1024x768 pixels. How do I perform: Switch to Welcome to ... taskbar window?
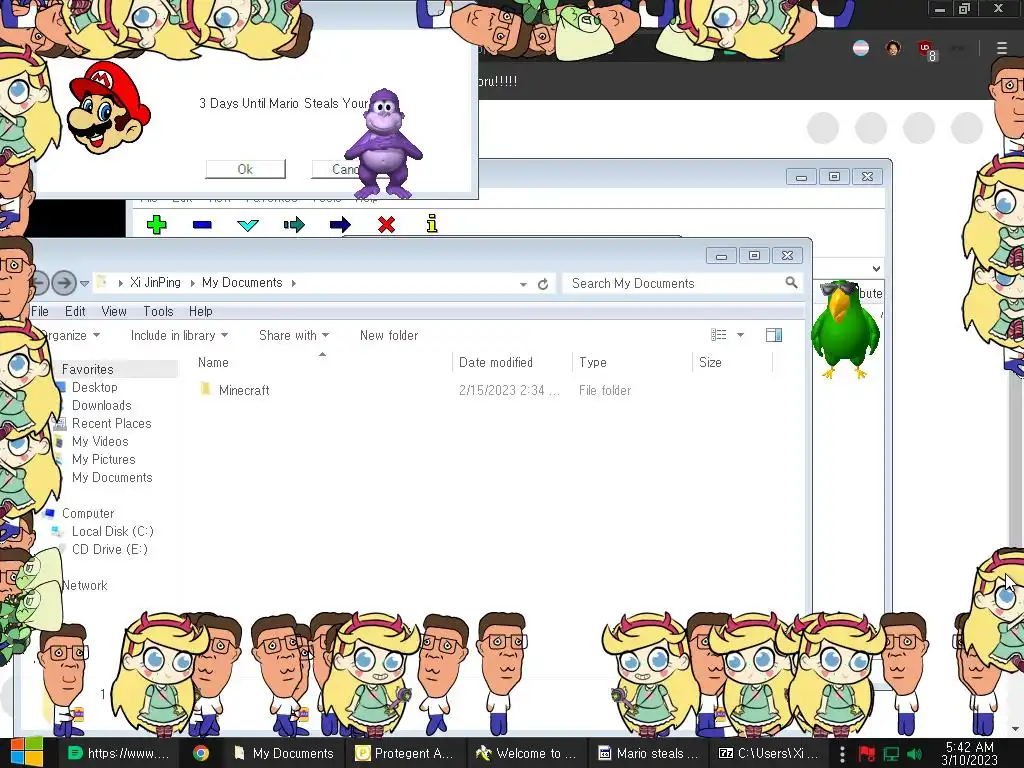(526, 753)
